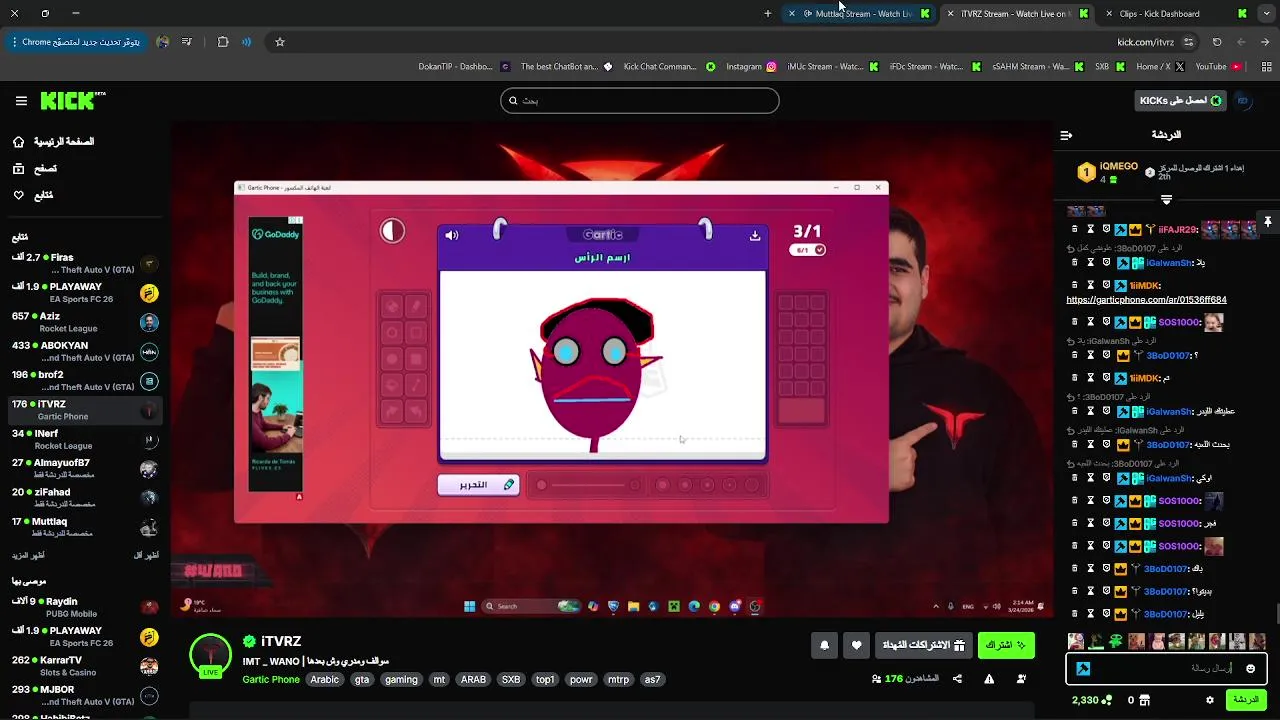Open Aziz Rocket League channel
The height and width of the screenshot is (720, 1280).
[x=85, y=322]
